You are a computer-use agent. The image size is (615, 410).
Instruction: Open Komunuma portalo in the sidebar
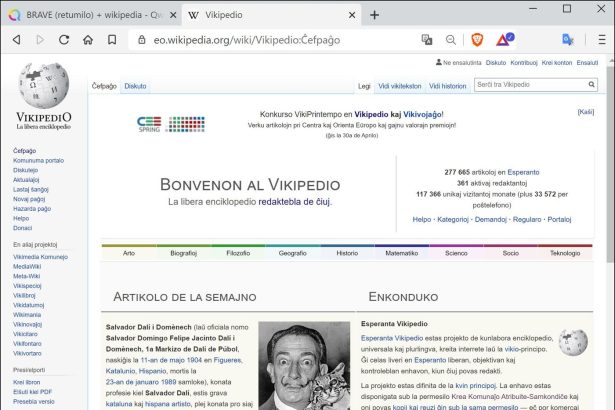(38, 160)
